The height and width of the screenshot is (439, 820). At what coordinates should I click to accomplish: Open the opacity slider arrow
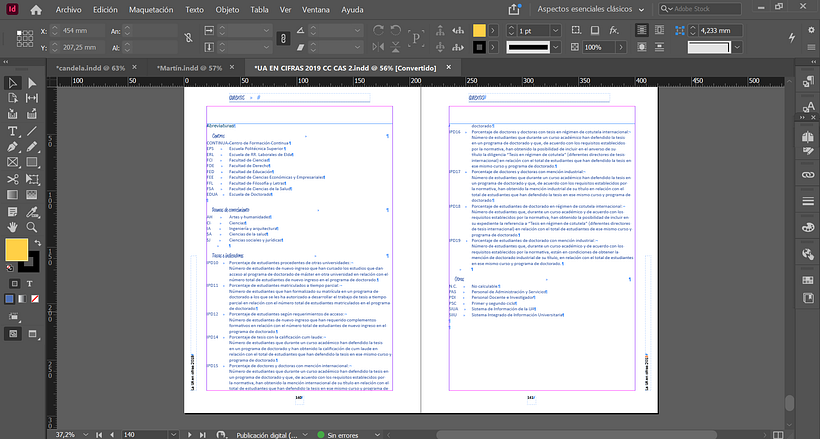click(621, 47)
